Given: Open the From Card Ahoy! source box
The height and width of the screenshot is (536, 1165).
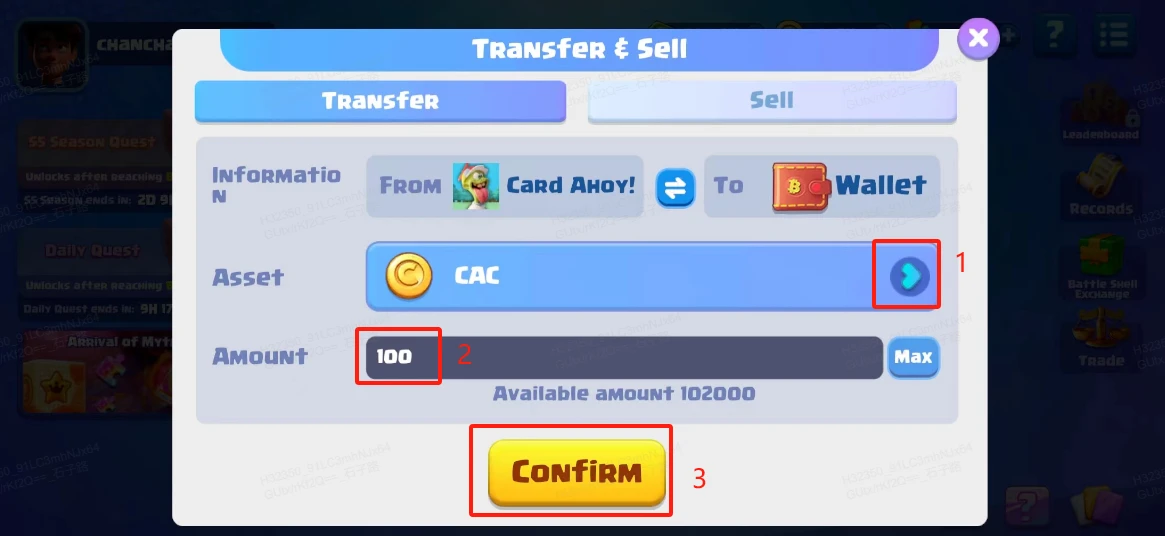Looking at the screenshot, I should [x=504, y=187].
